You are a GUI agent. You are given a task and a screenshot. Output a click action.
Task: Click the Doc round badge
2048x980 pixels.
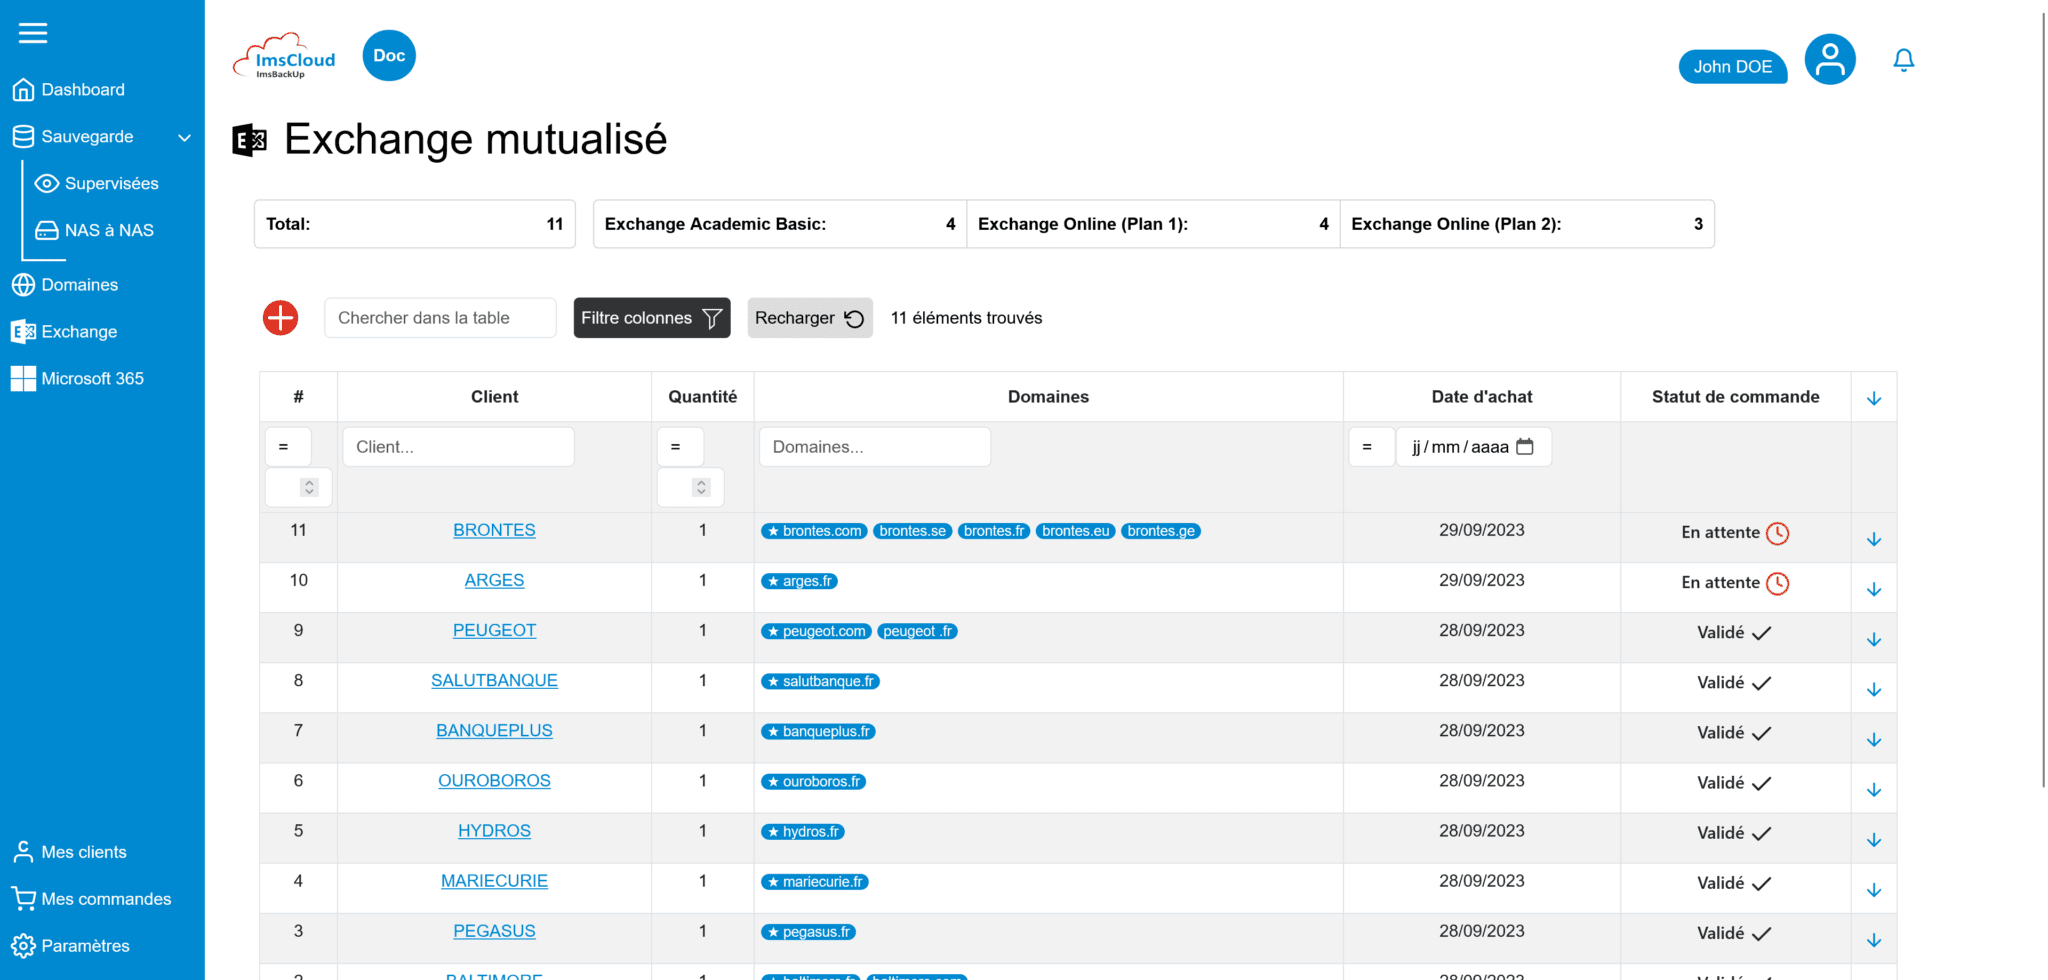[389, 56]
